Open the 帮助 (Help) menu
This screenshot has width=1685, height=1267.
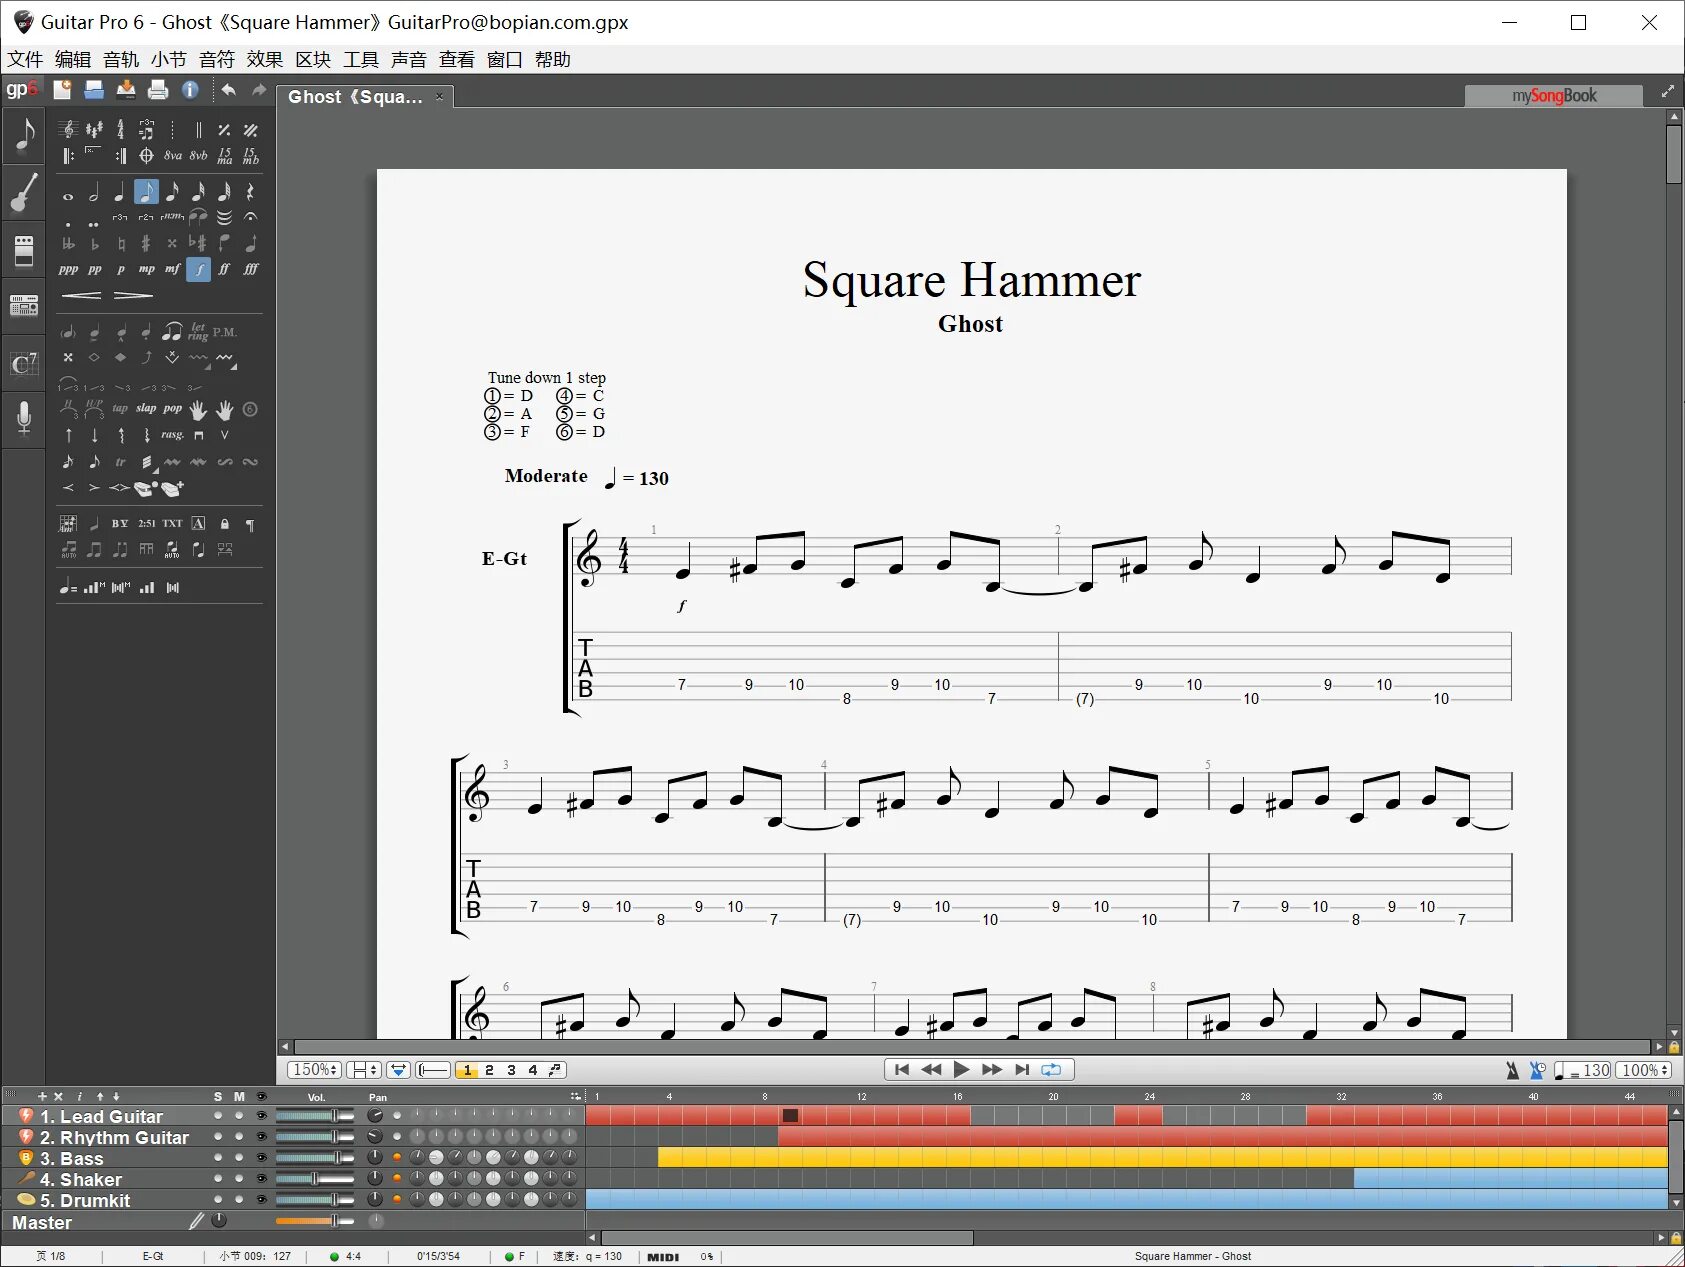[x=553, y=60]
